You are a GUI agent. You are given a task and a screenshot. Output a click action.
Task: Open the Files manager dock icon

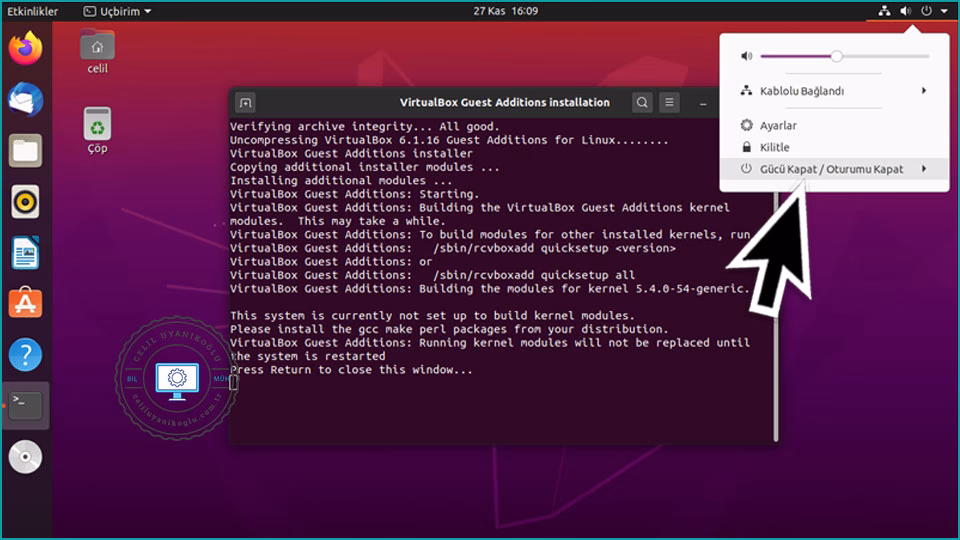(x=25, y=151)
